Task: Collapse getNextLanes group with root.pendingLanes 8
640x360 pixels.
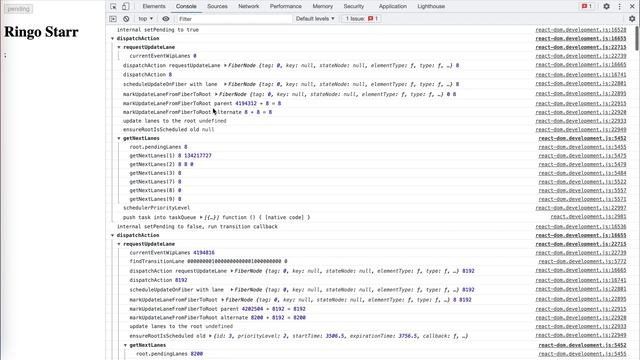Action: point(119,138)
